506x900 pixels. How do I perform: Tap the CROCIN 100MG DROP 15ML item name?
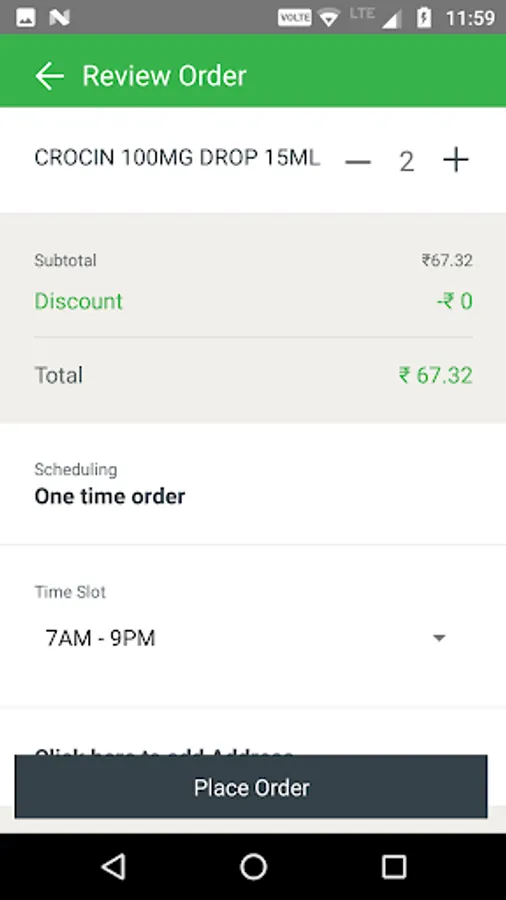(x=177, y=158)
